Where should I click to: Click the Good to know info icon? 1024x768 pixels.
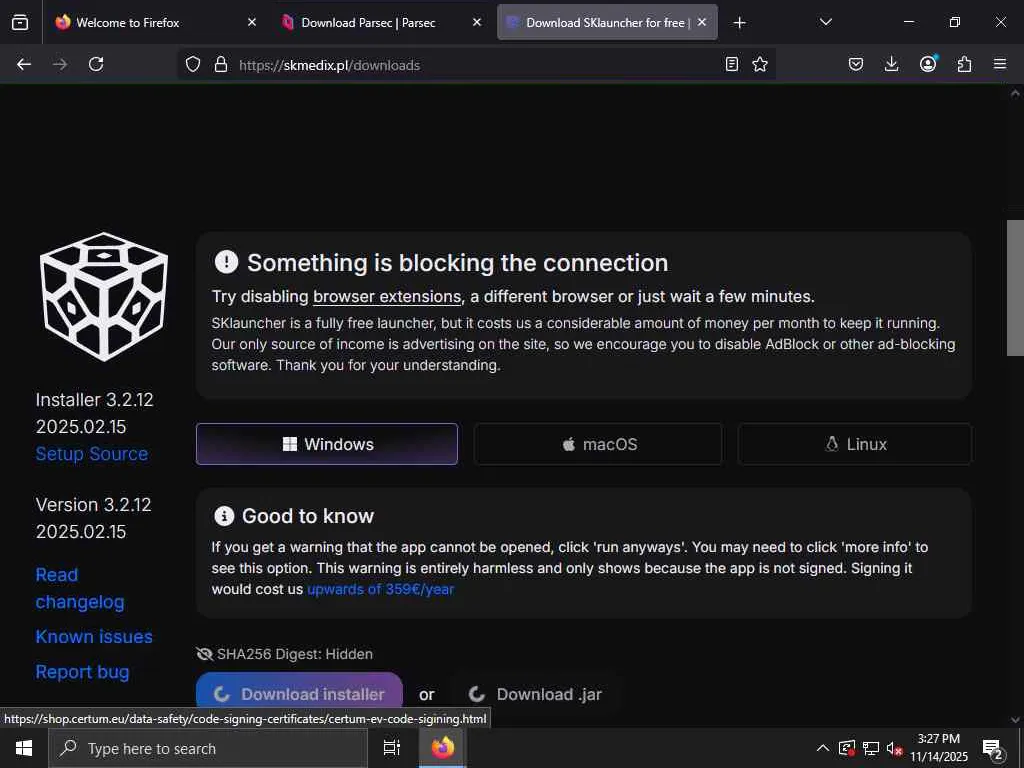pyautogui.click(x=224, y=516)
